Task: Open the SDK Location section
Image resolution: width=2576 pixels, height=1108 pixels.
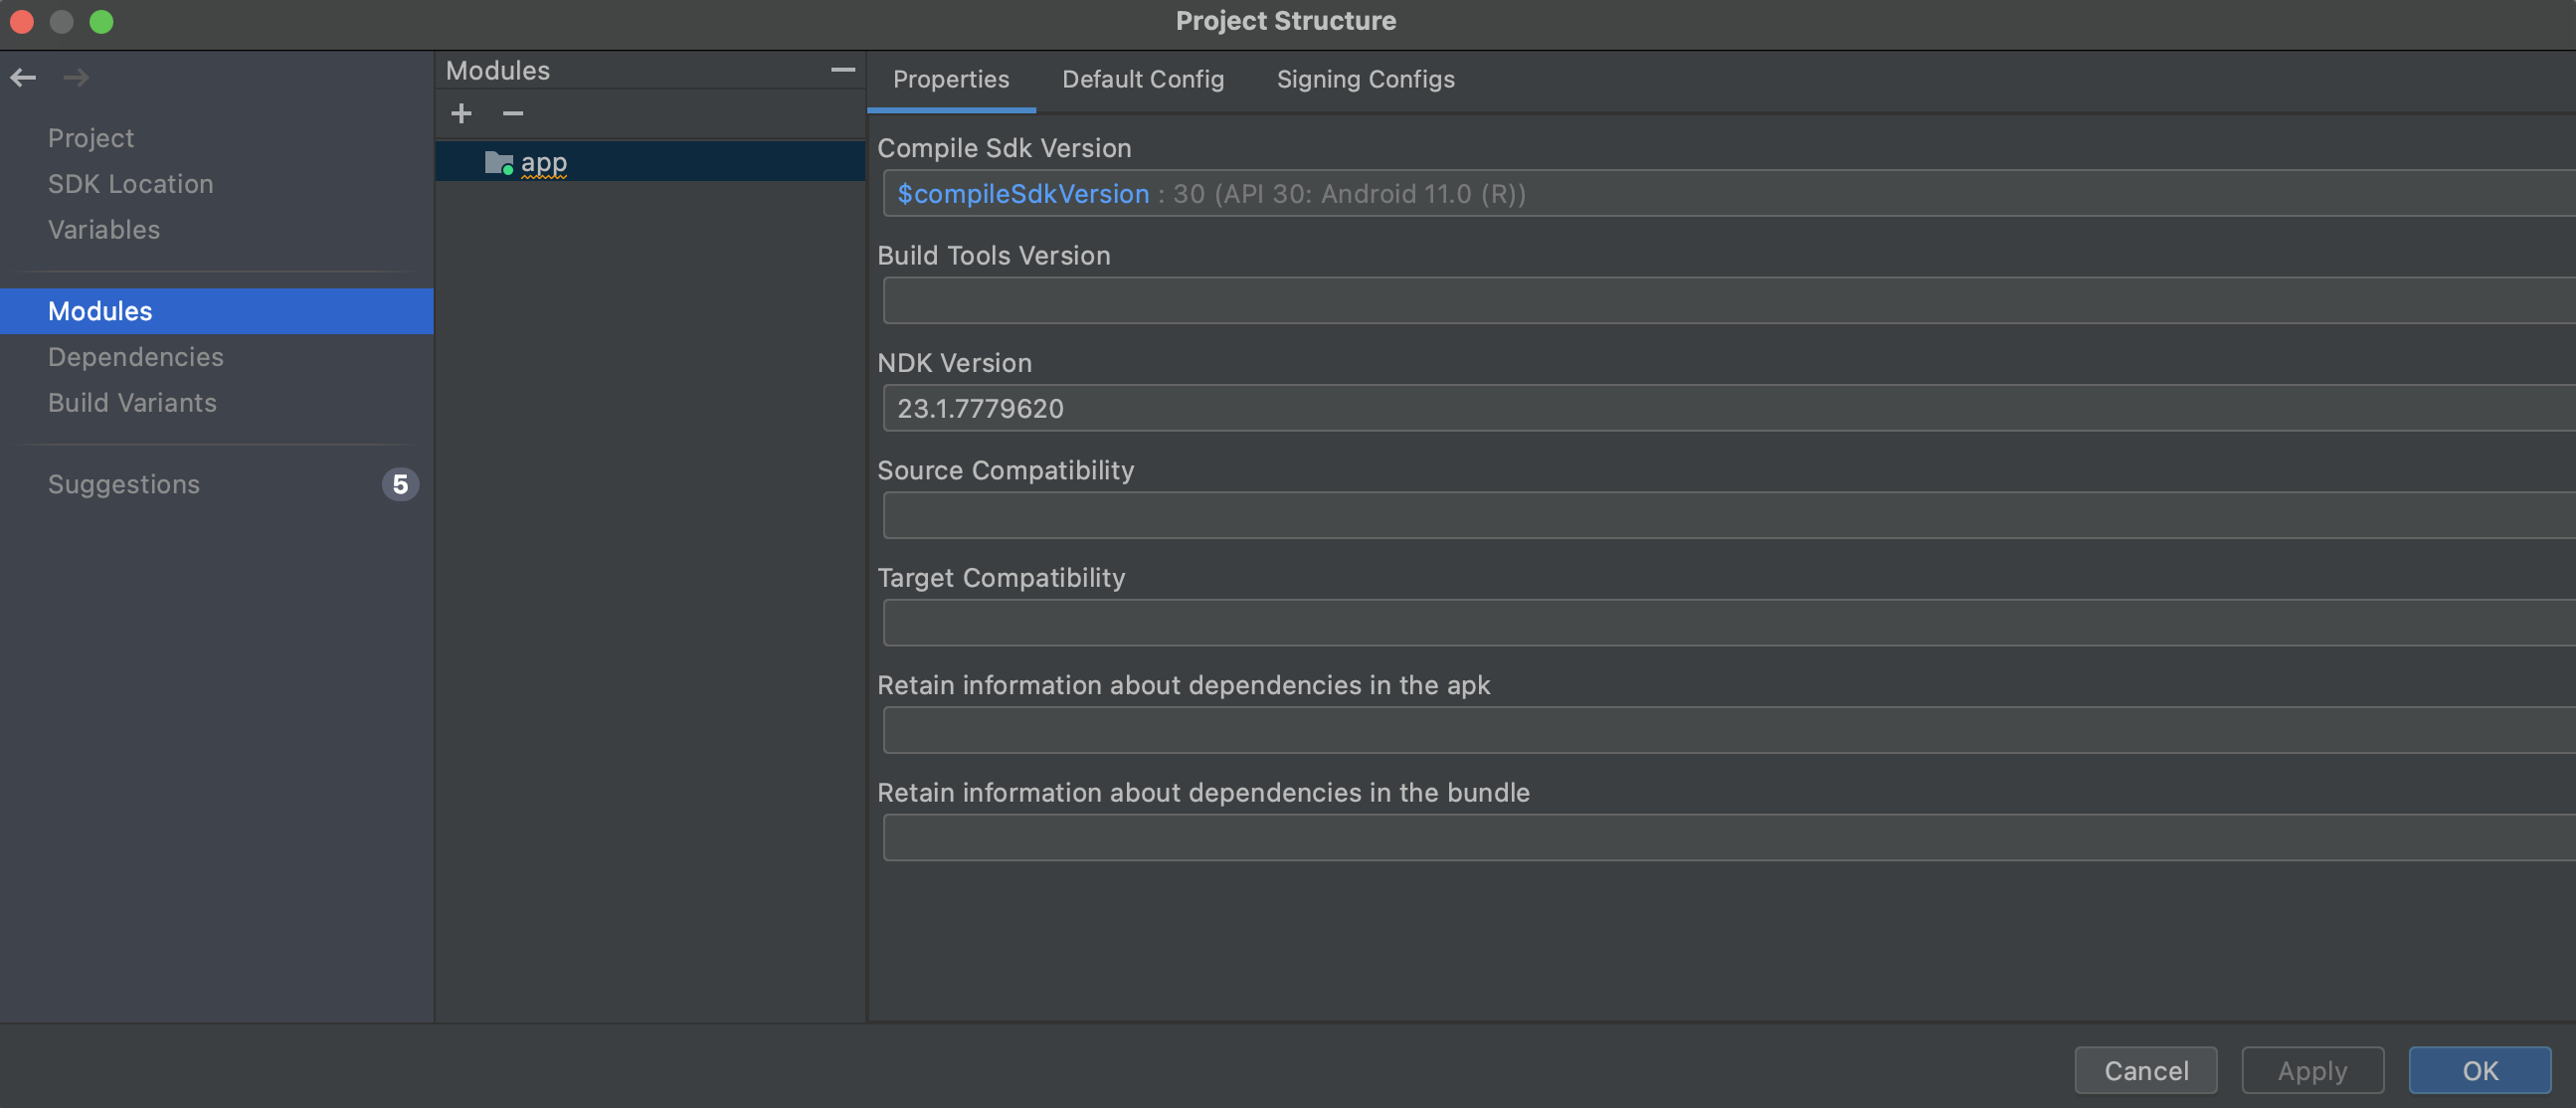Action: click(130, 184)
